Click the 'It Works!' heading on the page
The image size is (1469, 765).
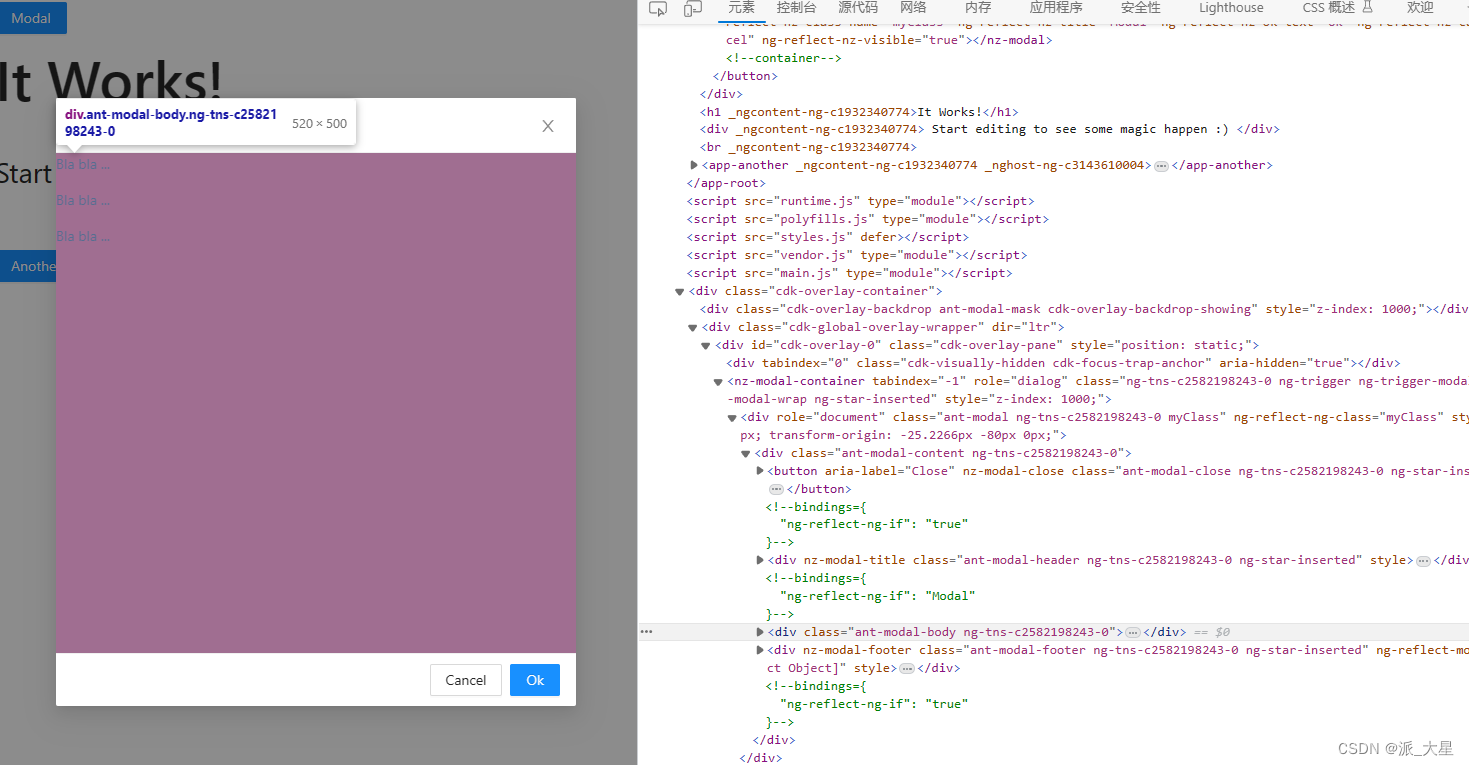(x=111, y=82)
